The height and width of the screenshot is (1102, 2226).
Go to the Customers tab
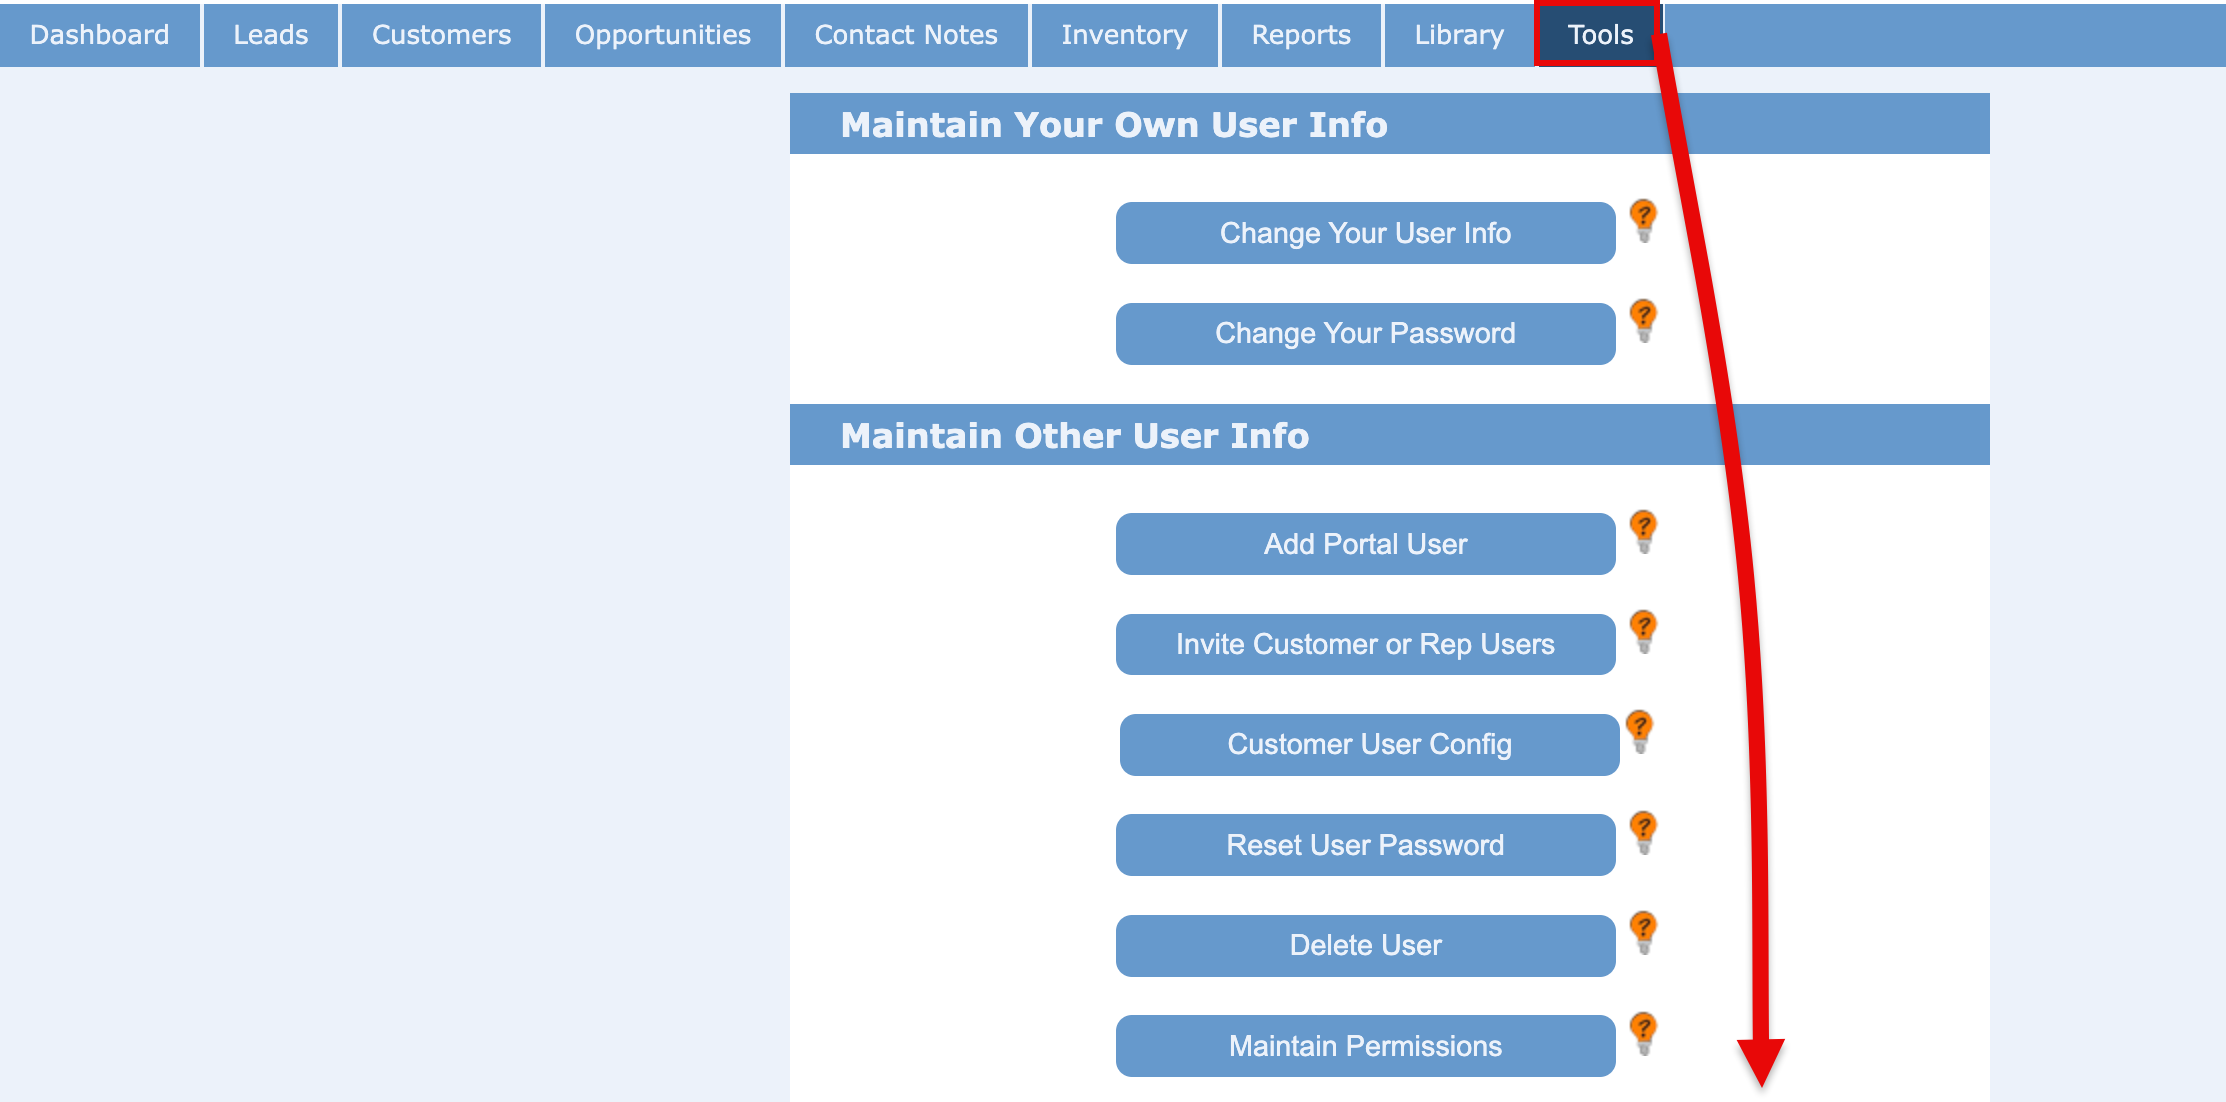[441, 35]
